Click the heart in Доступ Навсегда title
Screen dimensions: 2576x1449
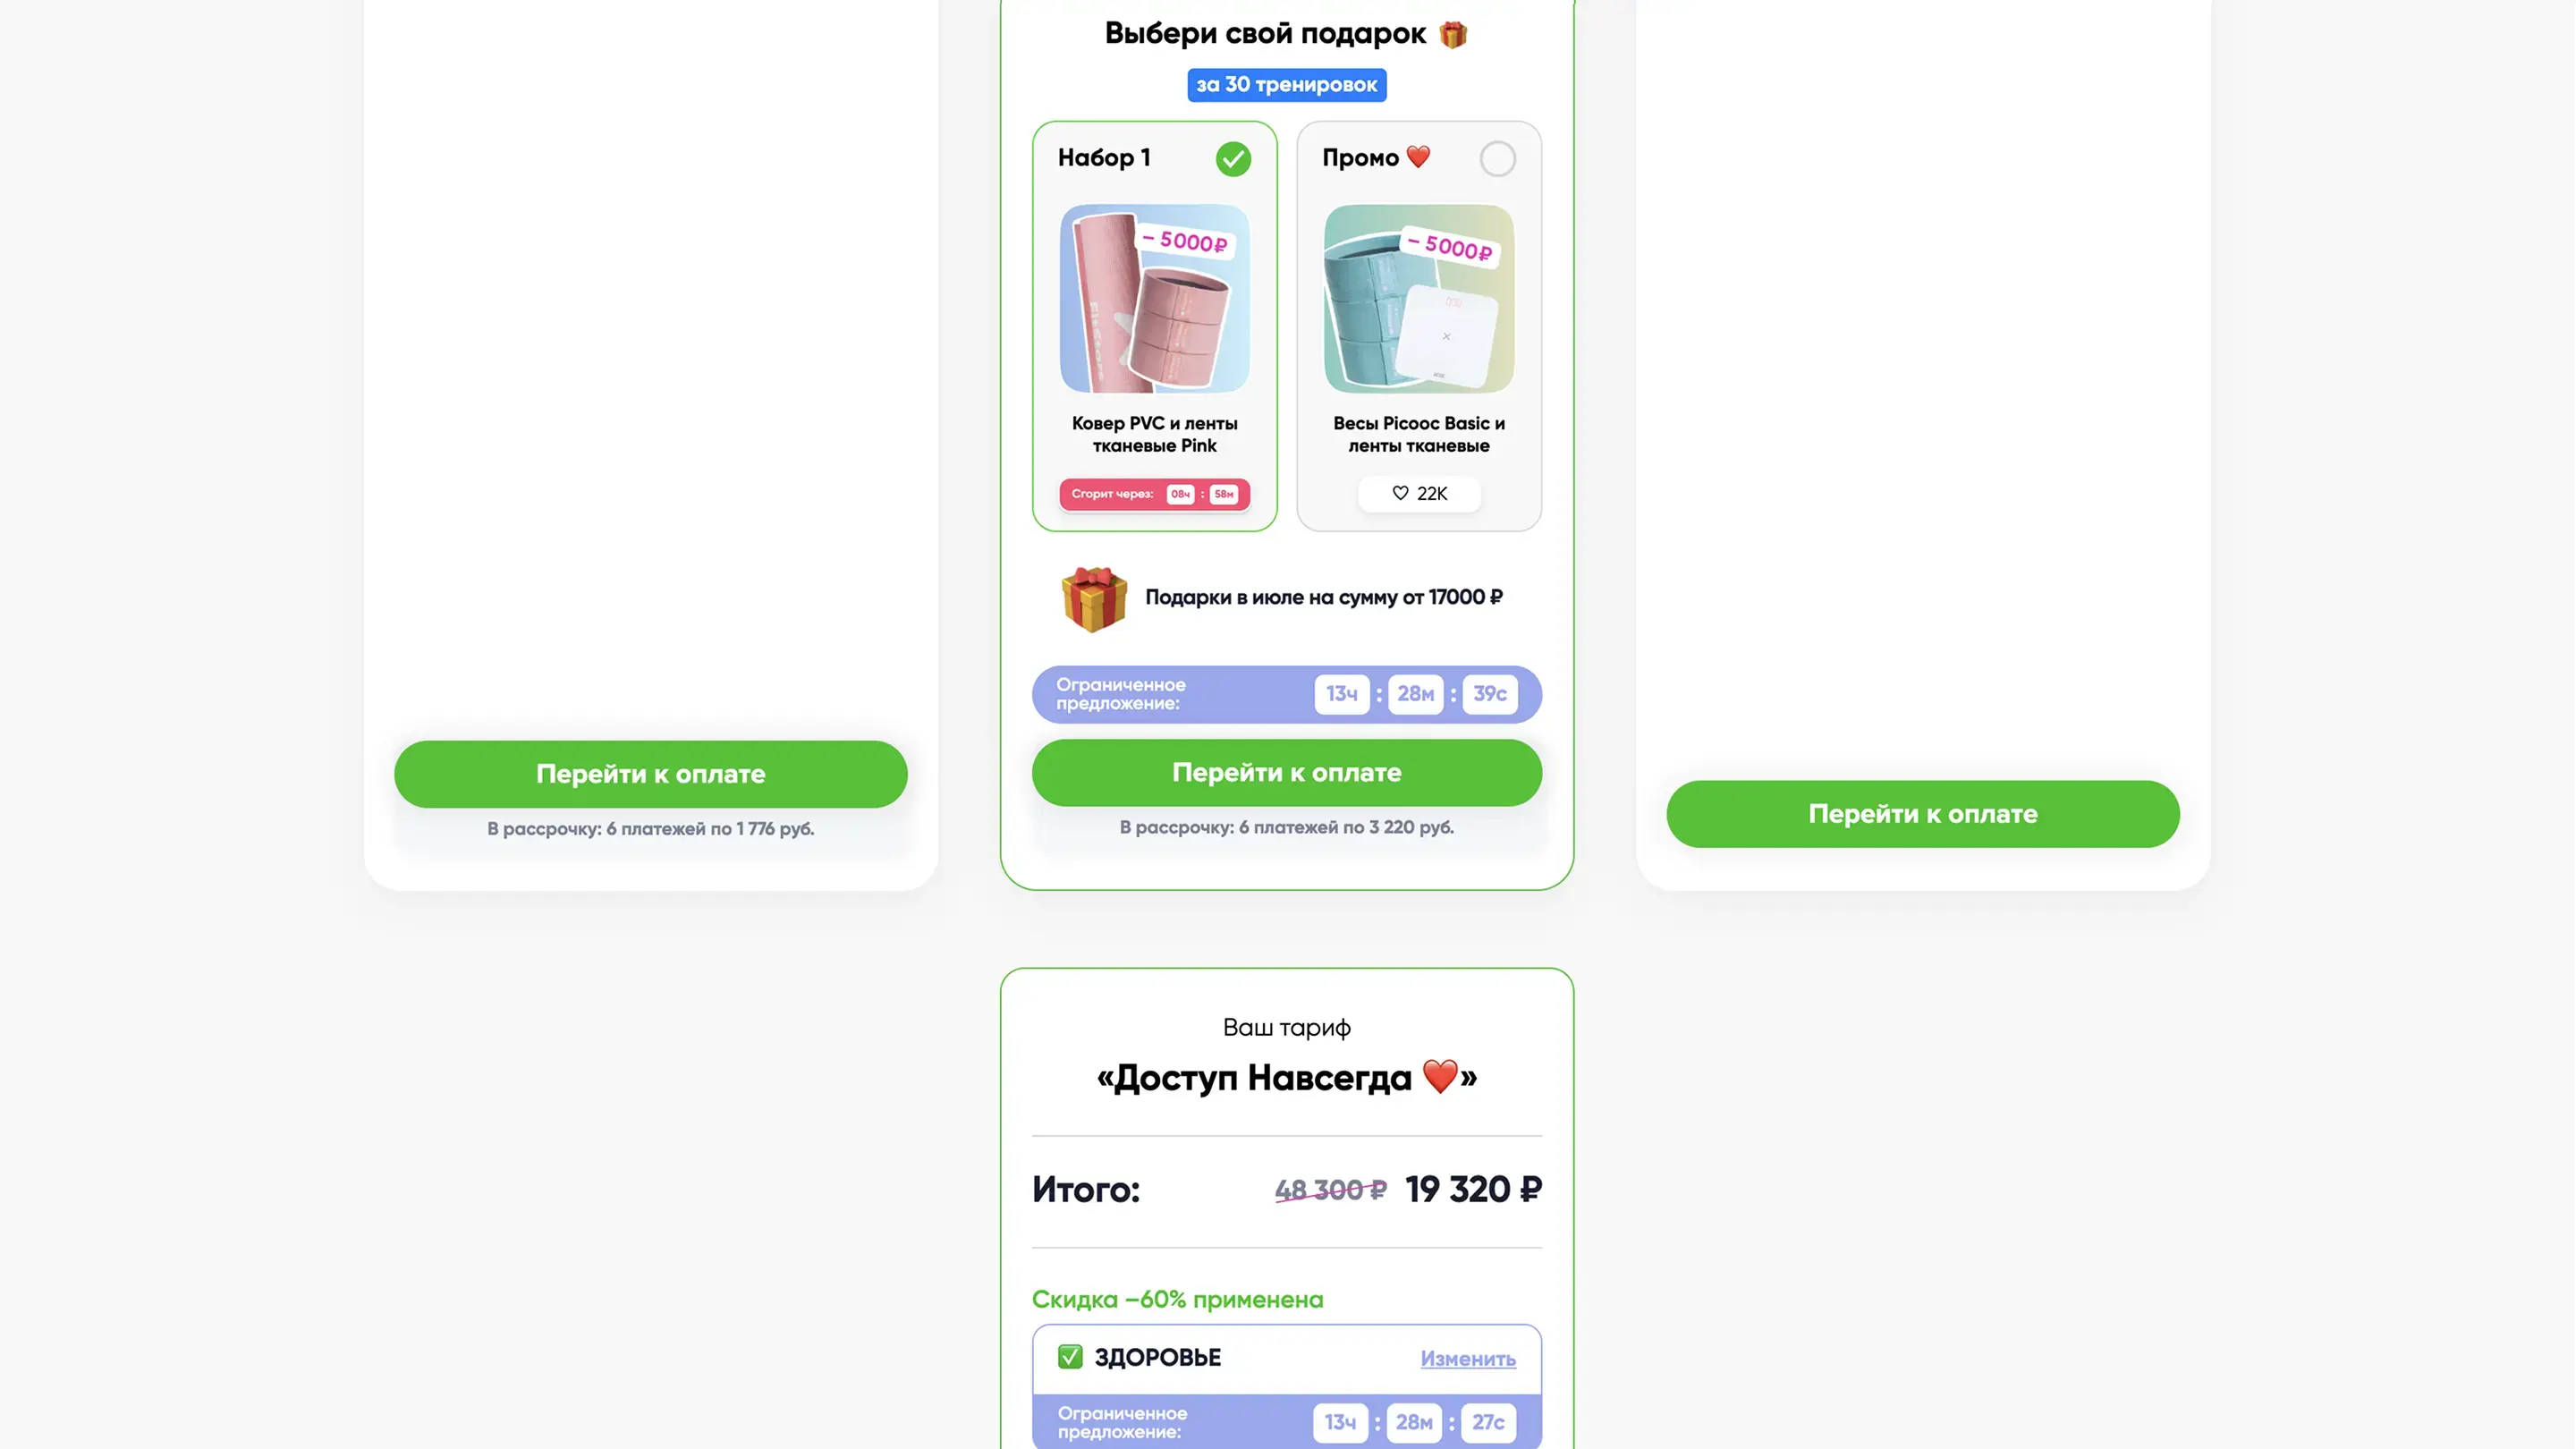pyautogui.click(x=1440, y=1076)
